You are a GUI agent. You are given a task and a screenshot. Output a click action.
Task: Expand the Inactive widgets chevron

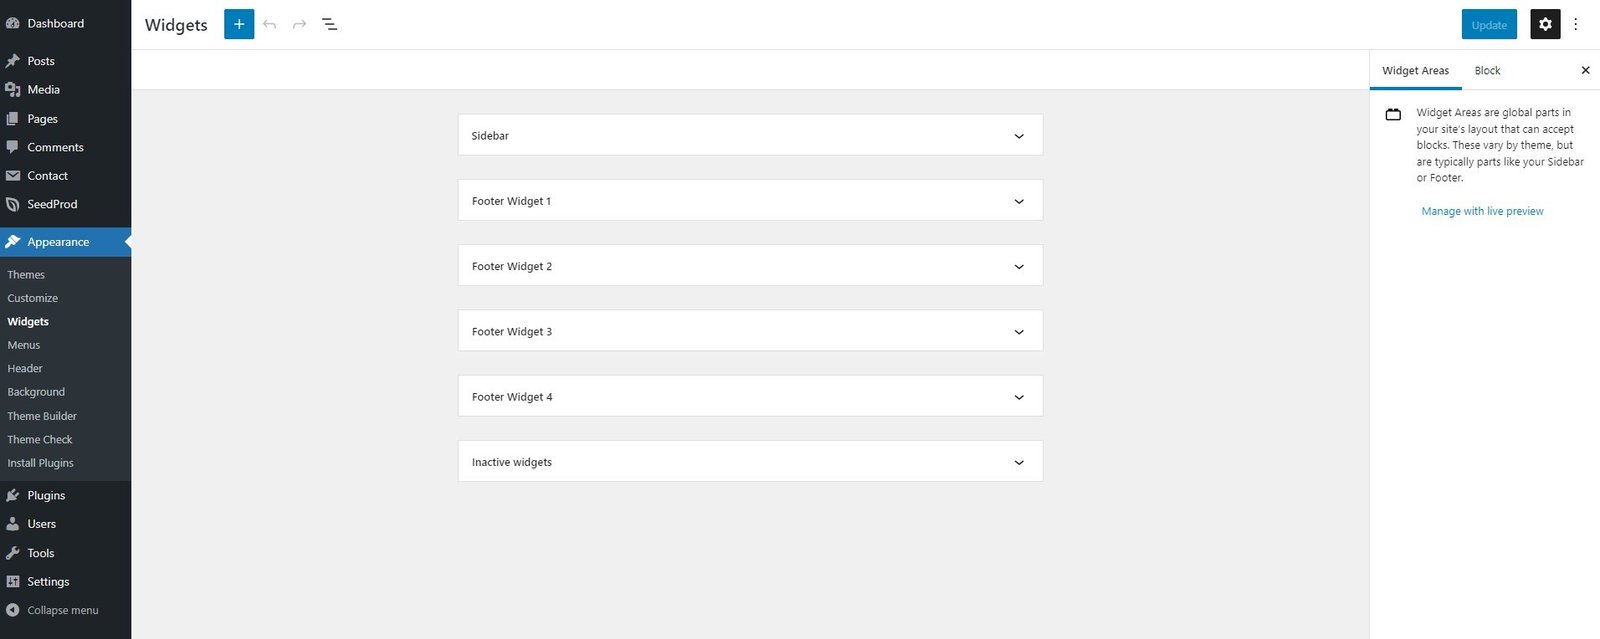tap(1019, 462)
